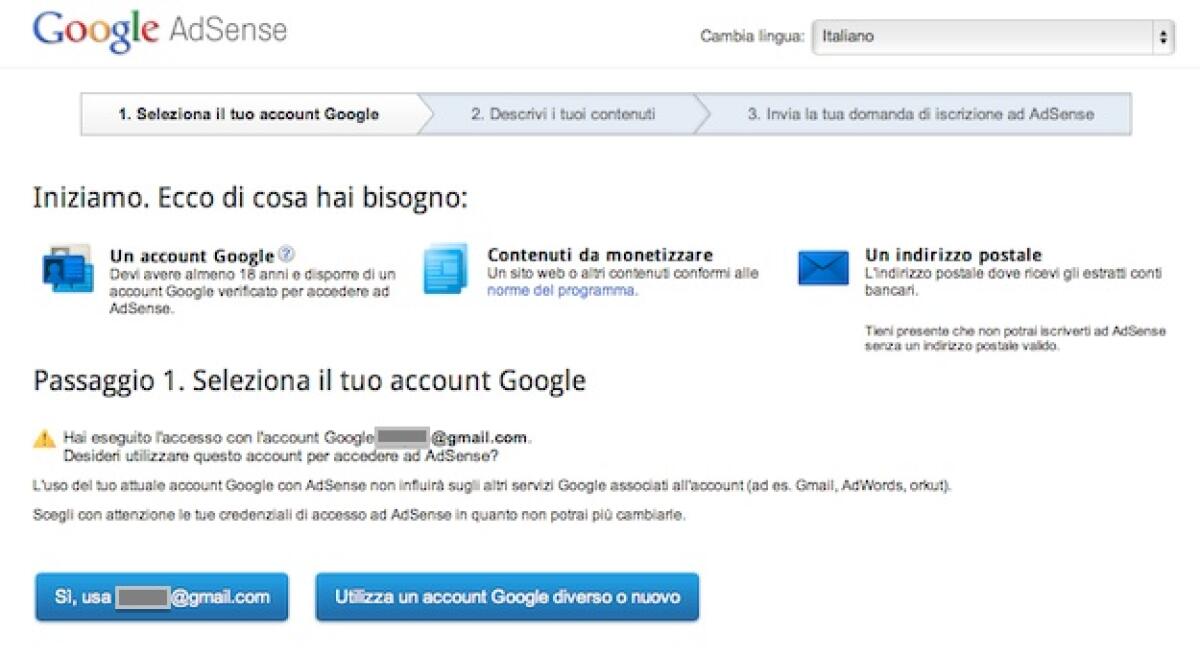This screenshot has width=1200, height=659.
Task: Click the Cambia lingua label
Action: (752, 37)
